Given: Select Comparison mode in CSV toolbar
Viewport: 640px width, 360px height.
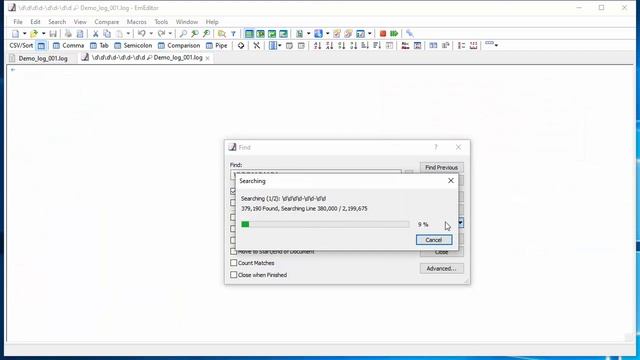Looking at the screenshot, I should (179, 45).
